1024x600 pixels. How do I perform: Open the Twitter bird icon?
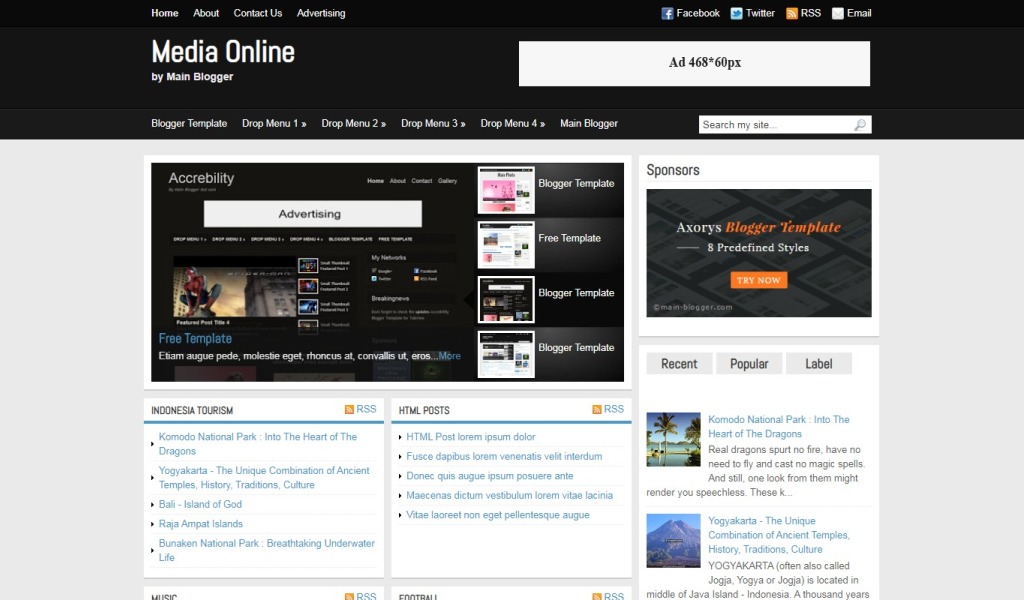point(736,14)
